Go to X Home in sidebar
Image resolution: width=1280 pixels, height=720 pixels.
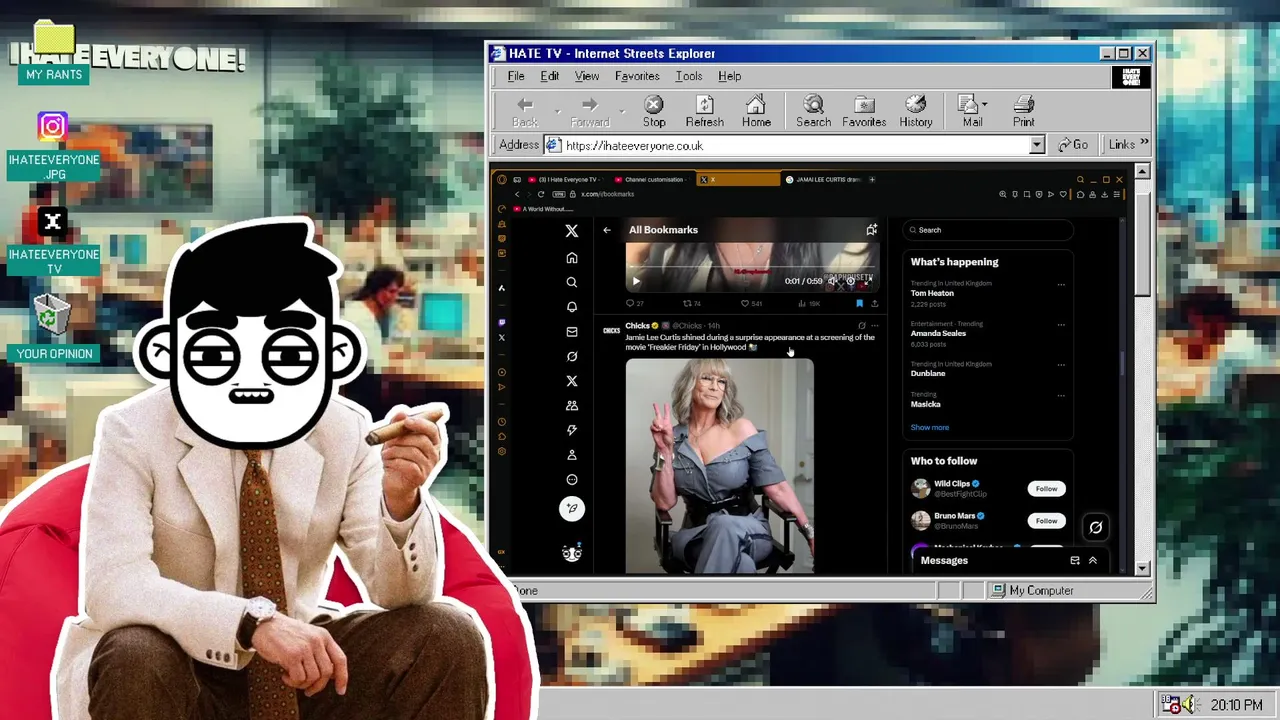[572, 258]
